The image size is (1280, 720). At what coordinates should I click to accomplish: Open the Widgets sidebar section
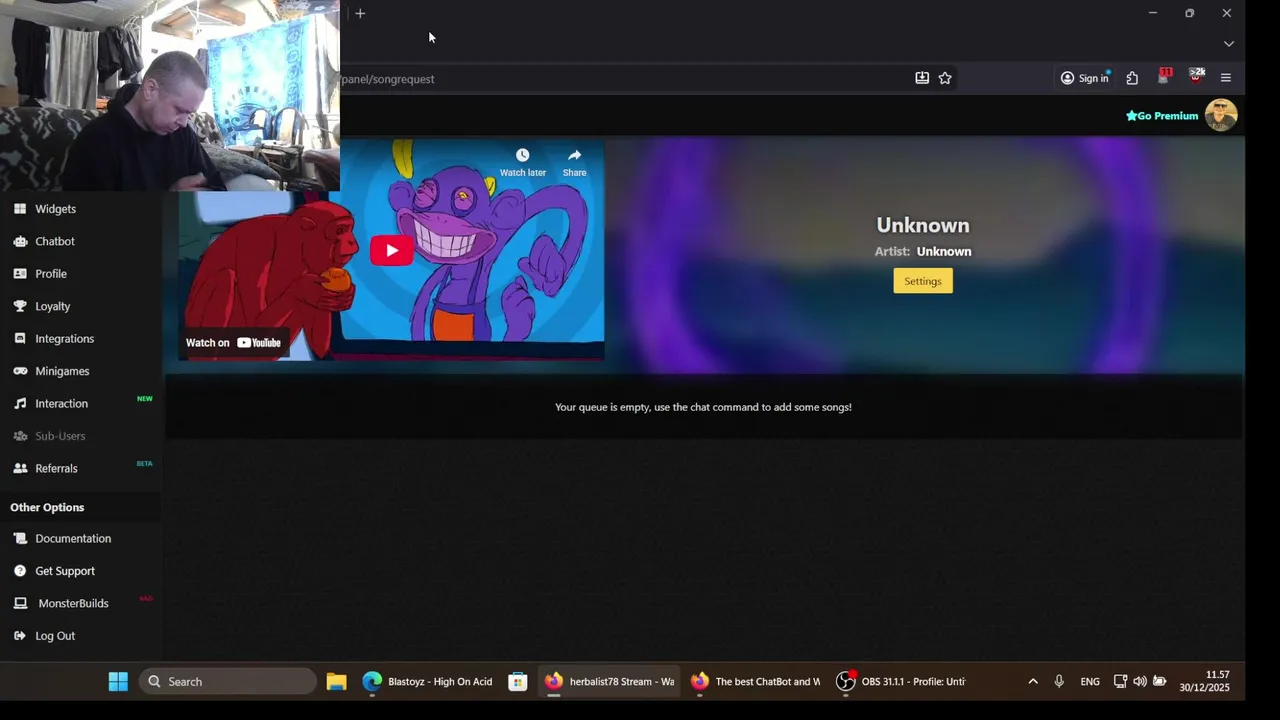pos(55,209)
